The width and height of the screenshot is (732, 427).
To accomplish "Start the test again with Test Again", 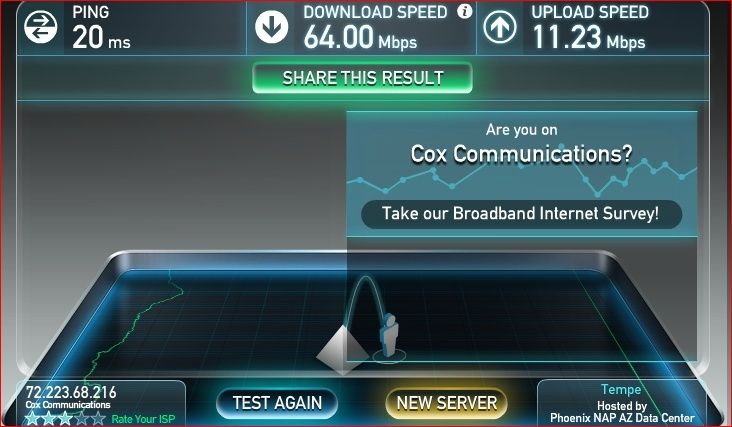I will (x=277, y=403).
